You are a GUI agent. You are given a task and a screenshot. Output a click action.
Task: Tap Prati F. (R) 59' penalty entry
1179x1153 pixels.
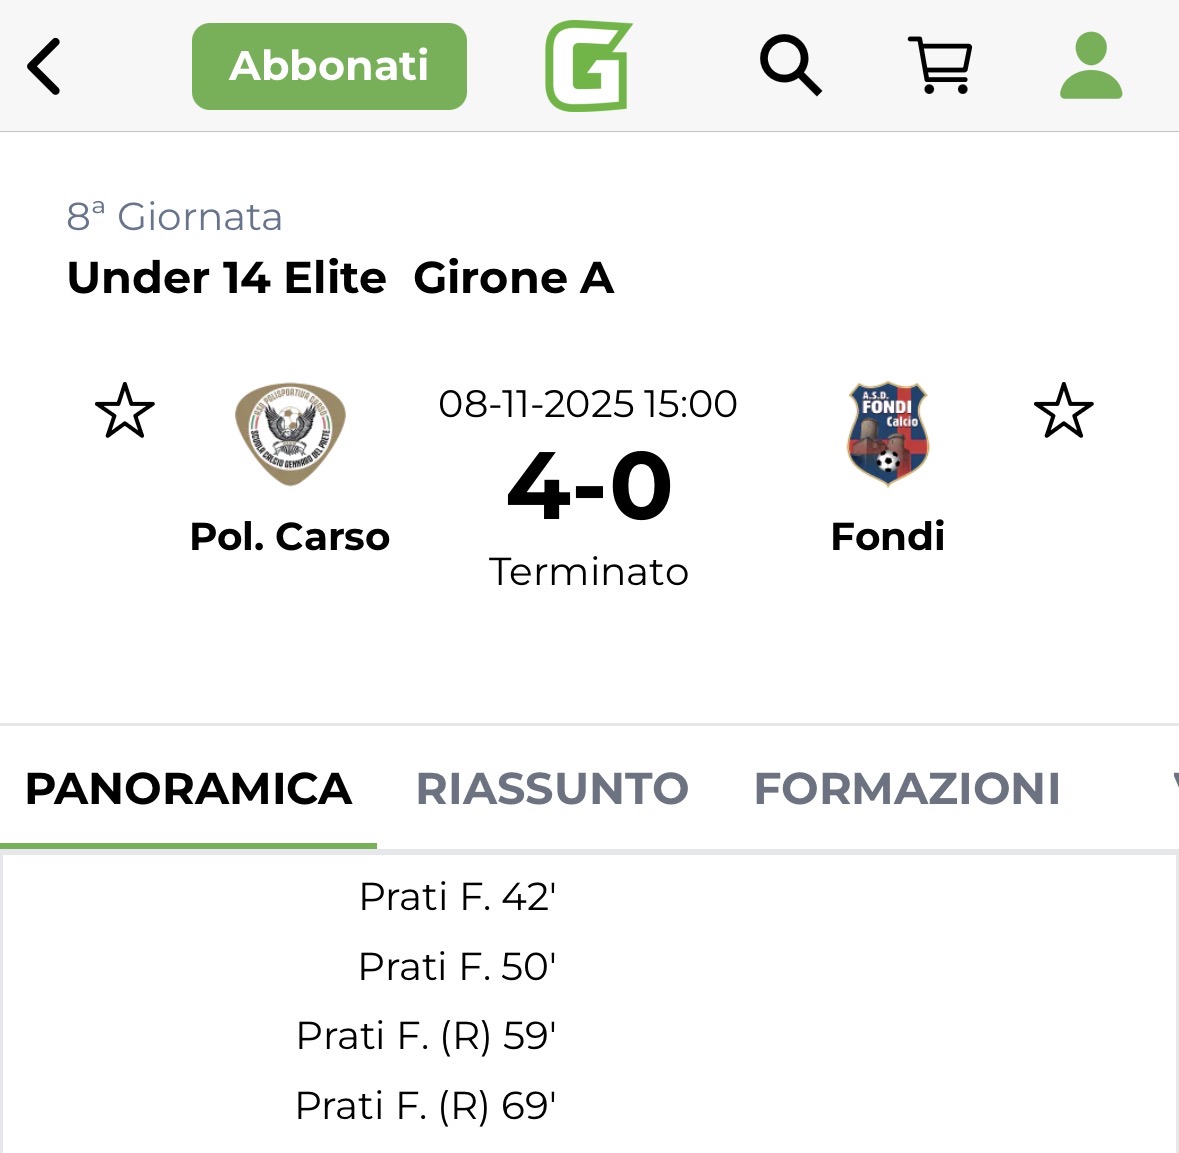coord(426,1036)
